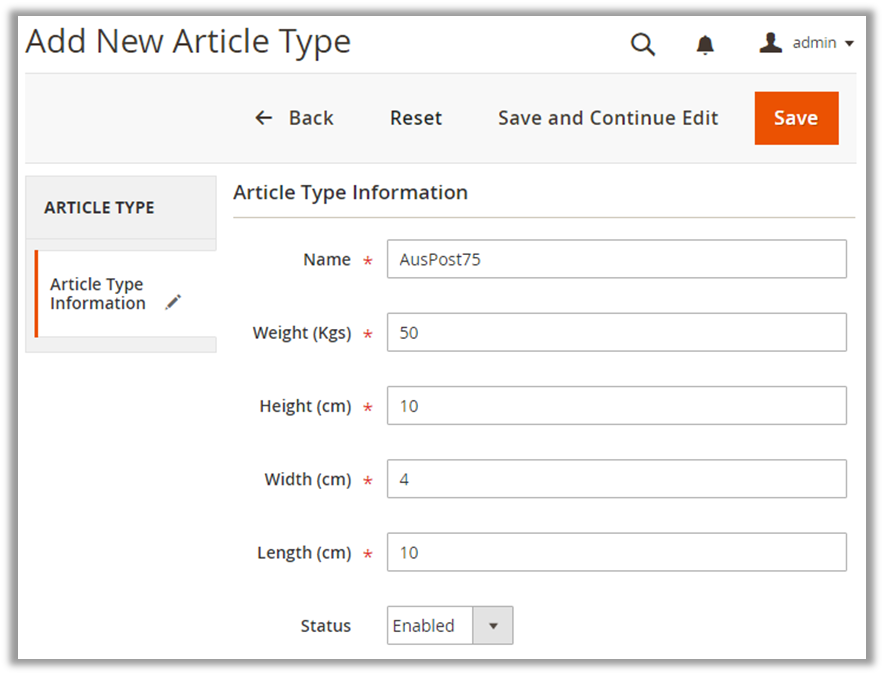Open the Status dropdown showing Enabled
This screenshot has width=884, height=675.
pos(450,626)
